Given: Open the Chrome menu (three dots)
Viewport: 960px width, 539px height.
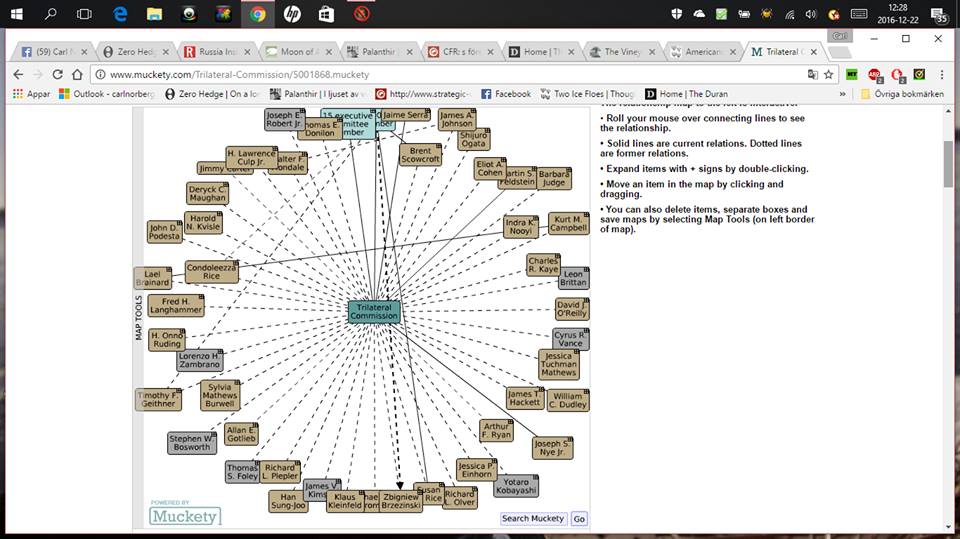Looking at the screenshot, I should (x=943, y=74).
